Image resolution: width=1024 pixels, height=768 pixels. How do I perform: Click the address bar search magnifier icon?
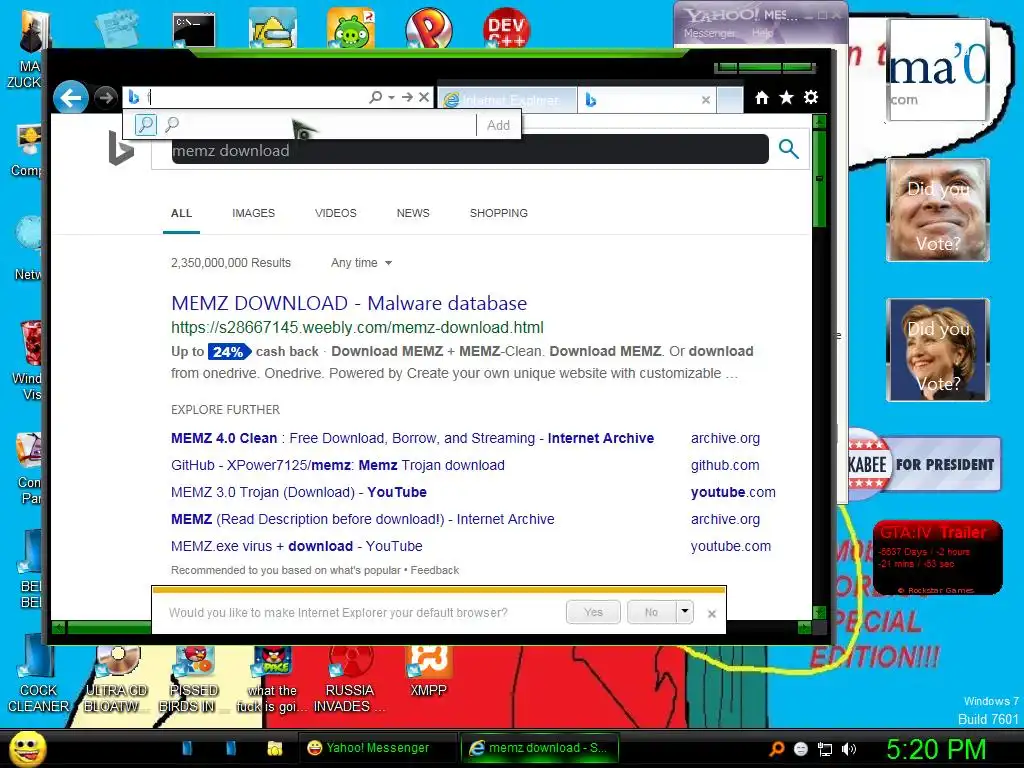[x=376, y=97]
